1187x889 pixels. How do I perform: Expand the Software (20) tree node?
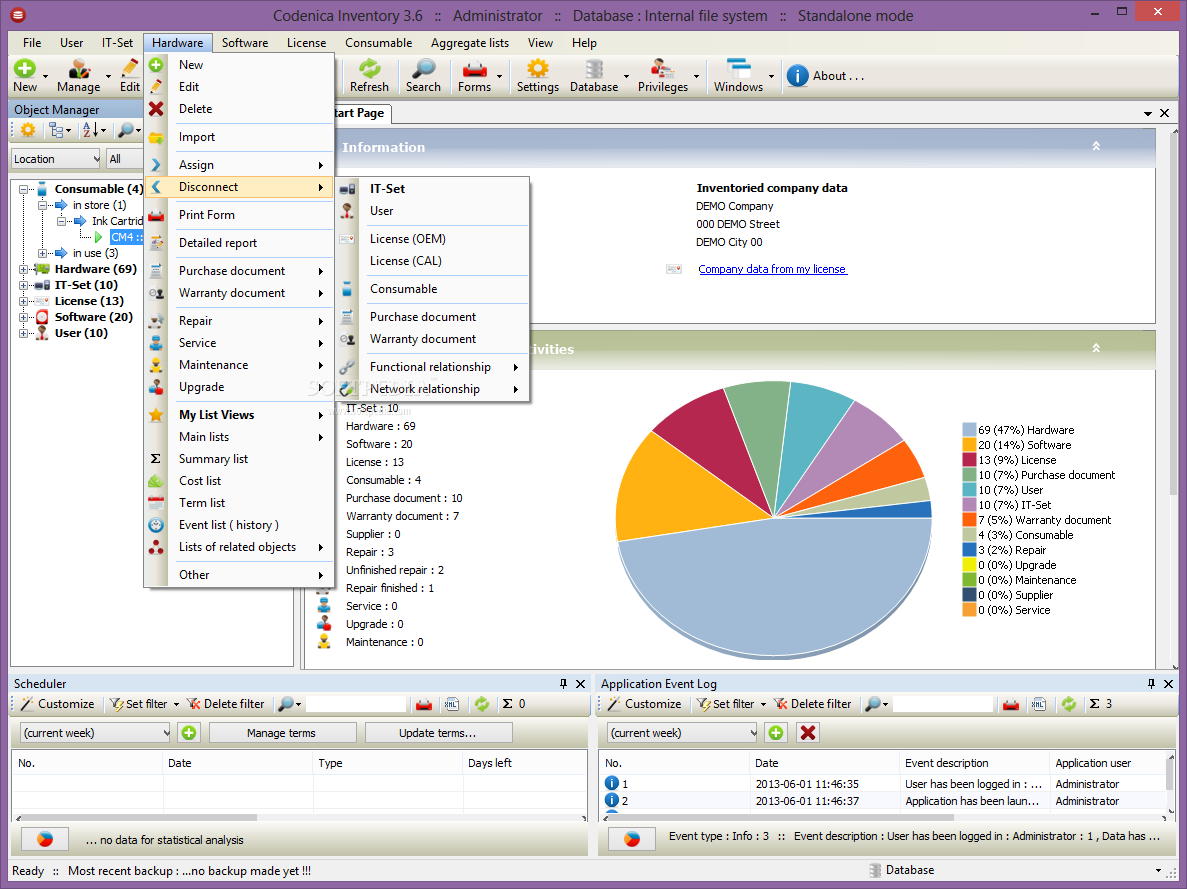(23, 317)
